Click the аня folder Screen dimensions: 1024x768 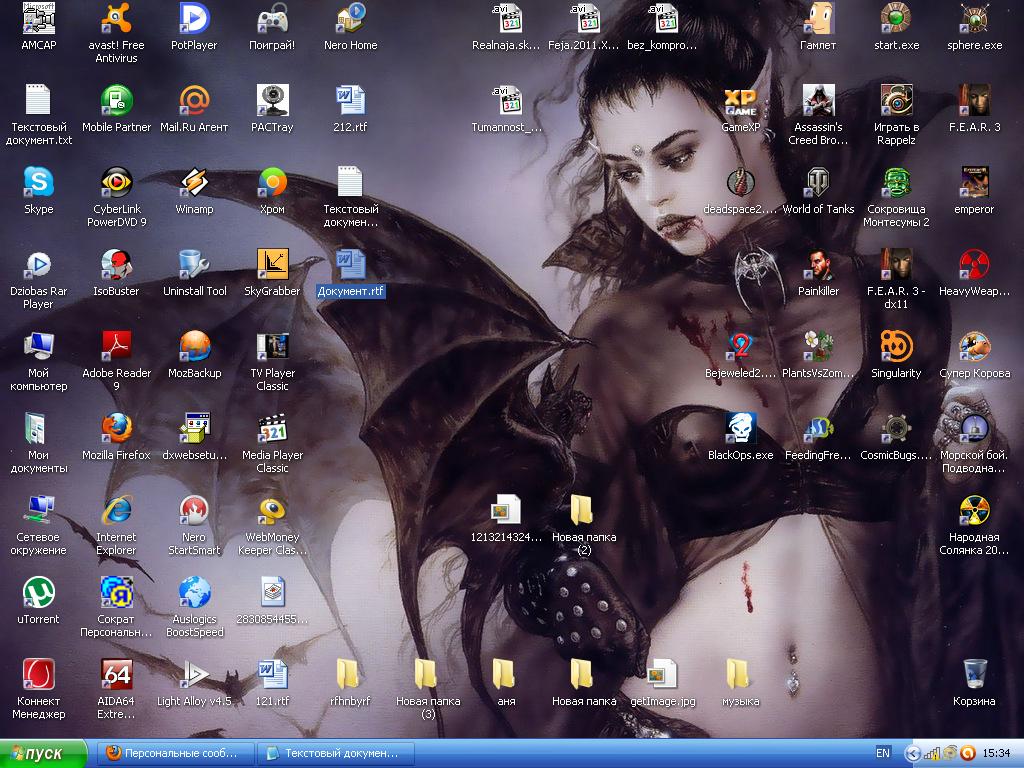pos(506,674)
